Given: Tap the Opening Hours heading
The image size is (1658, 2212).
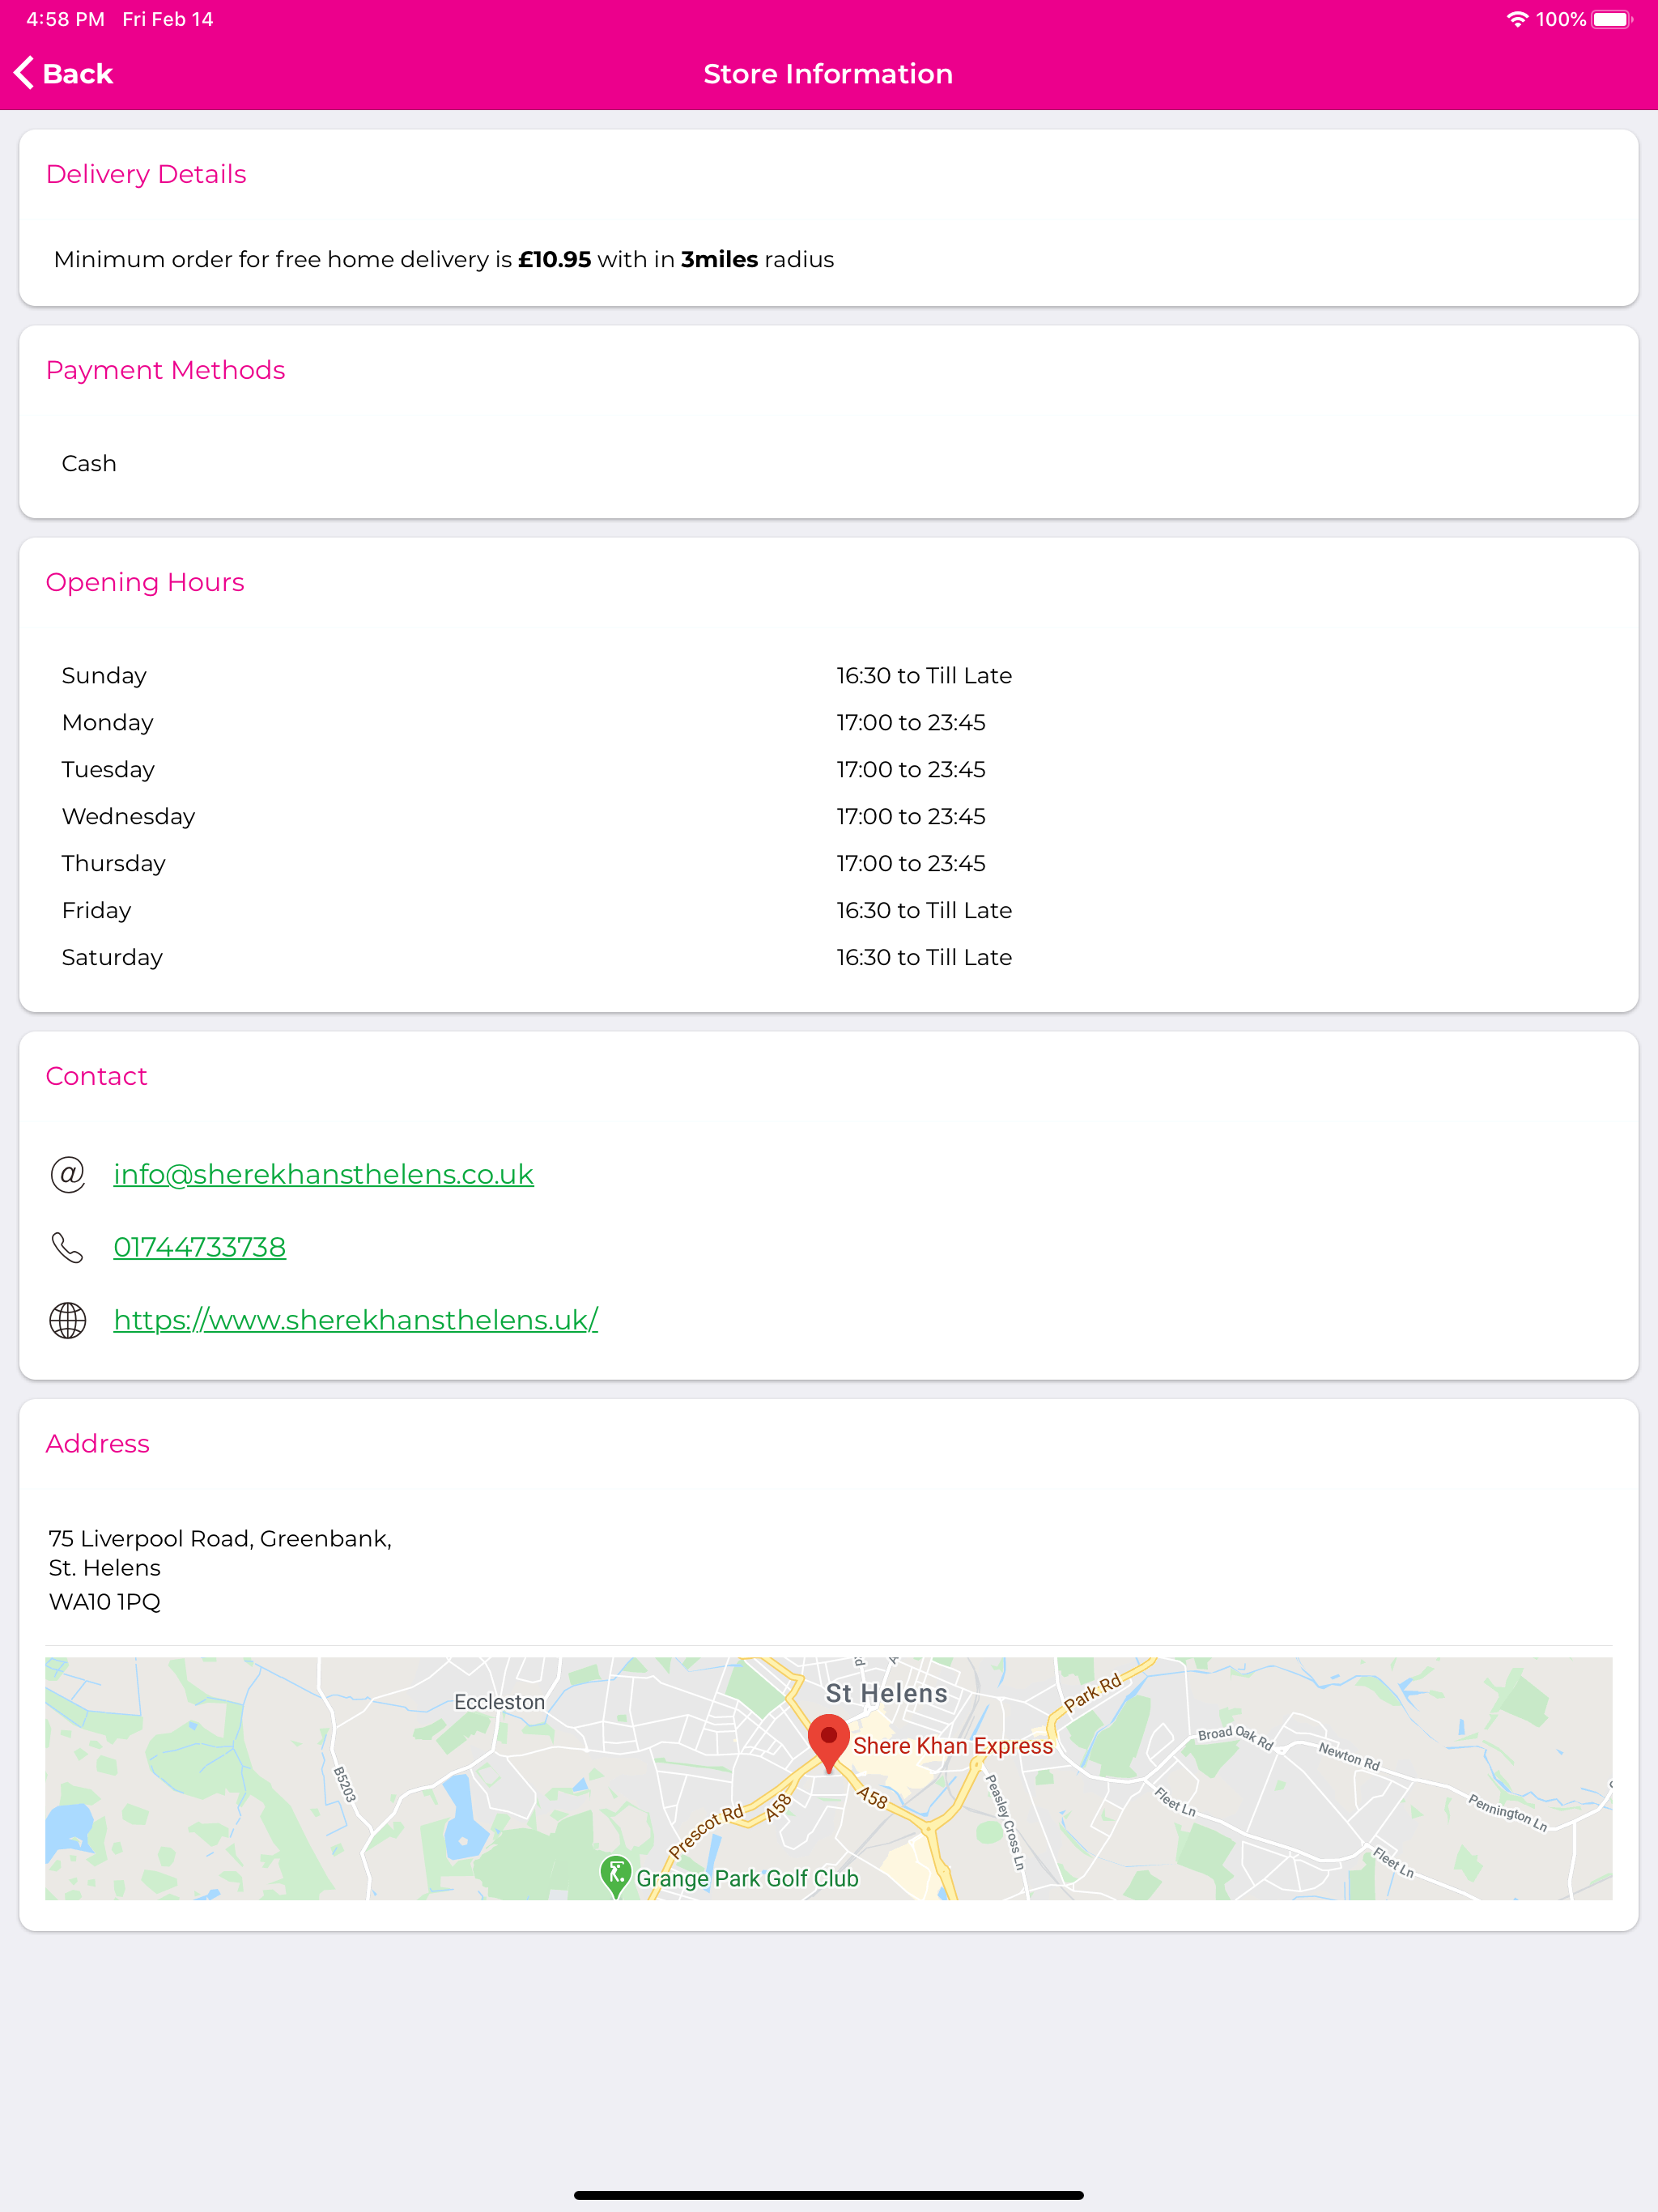Looking at the screenshot, I should pos(145,582).
